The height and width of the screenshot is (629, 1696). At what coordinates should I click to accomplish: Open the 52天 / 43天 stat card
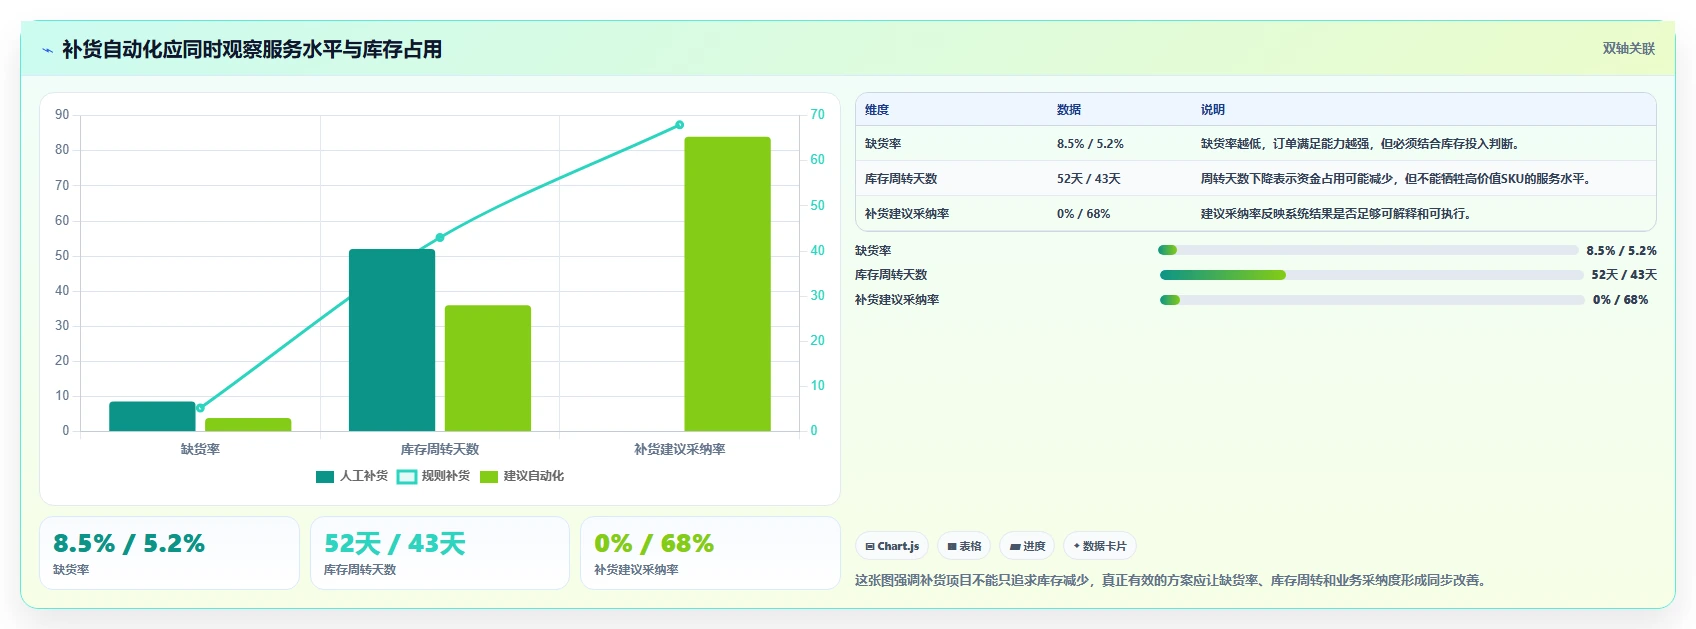[x=440, y=553]
